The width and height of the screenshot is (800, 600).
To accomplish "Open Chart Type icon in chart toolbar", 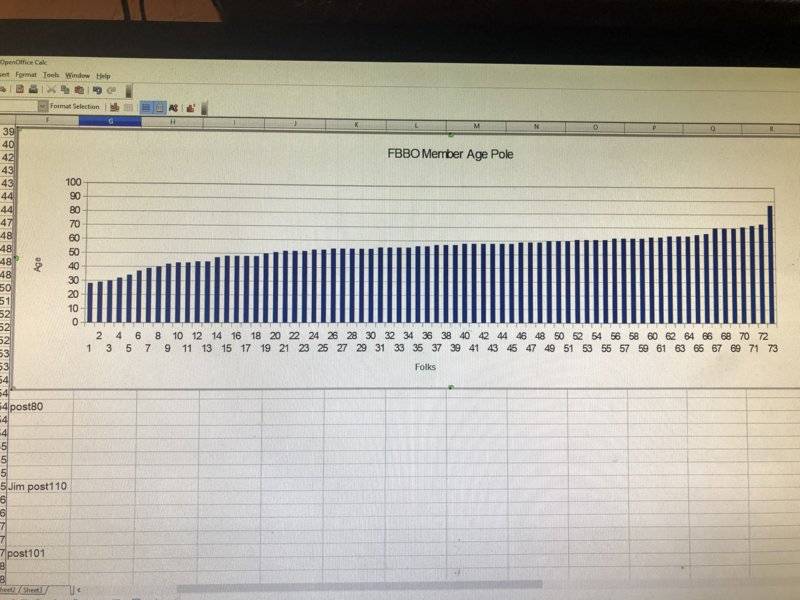I will [x=115, y=106].
